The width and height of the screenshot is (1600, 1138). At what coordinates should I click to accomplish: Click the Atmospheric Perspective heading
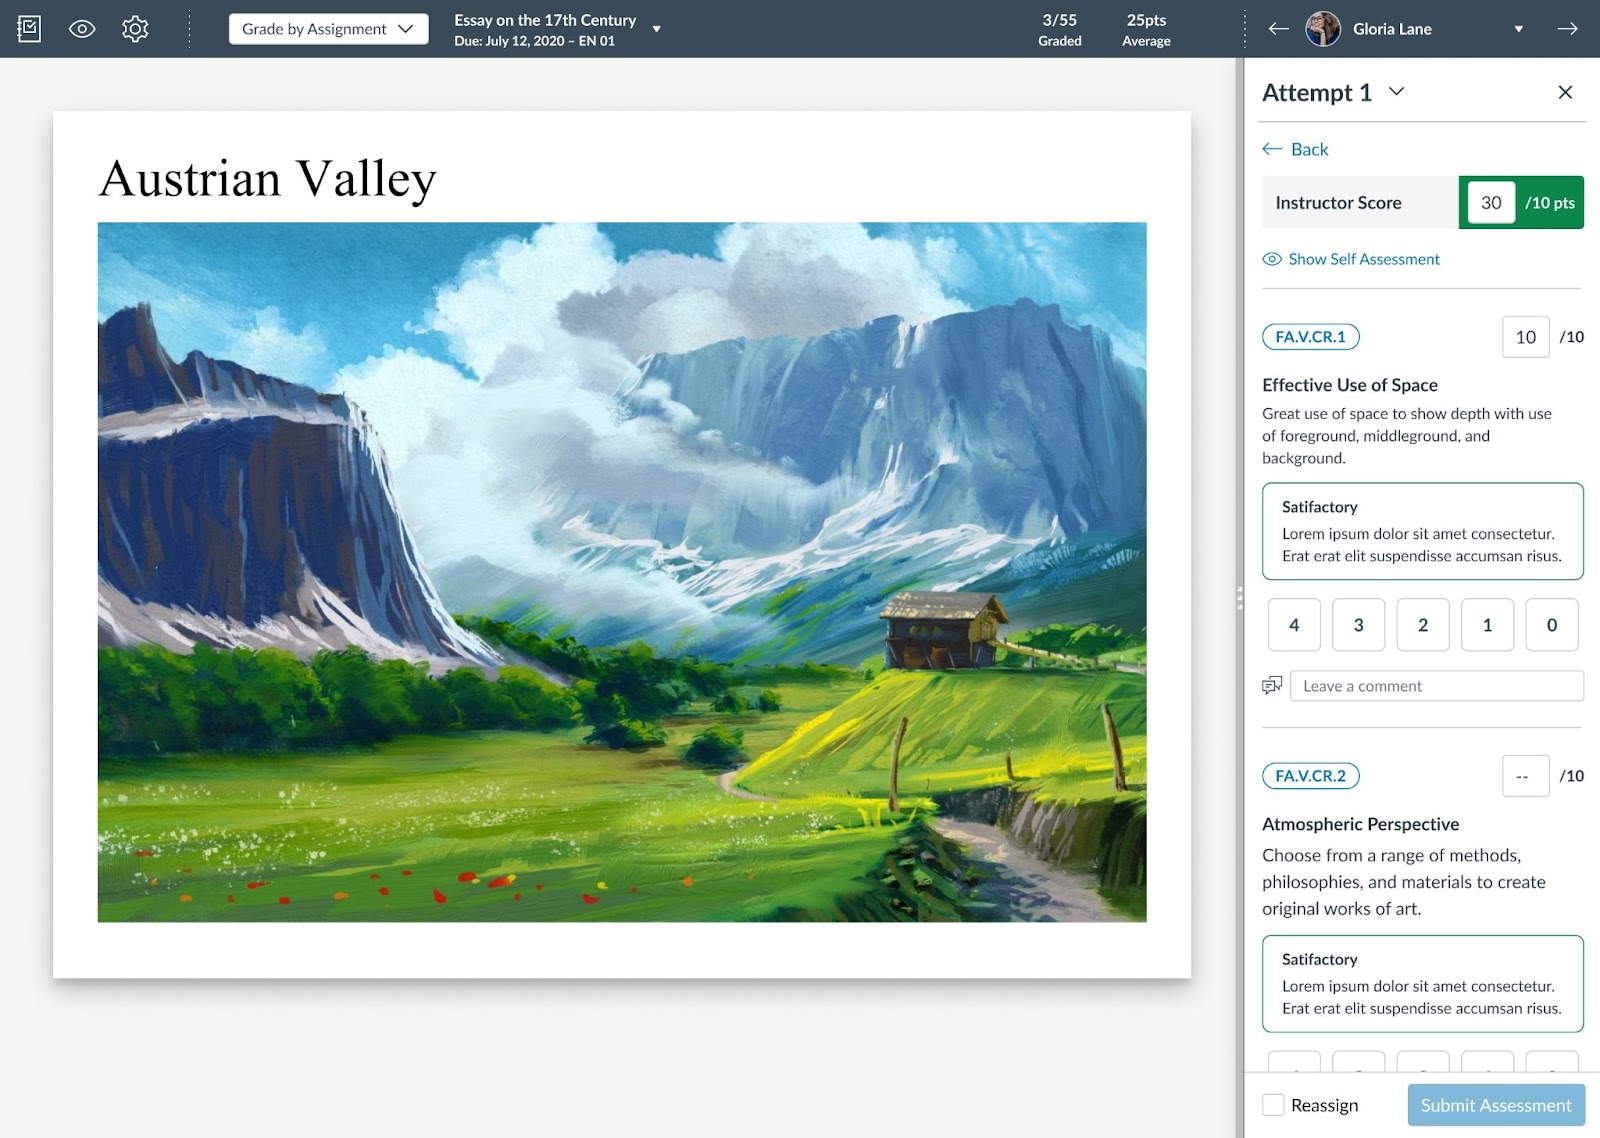pyautogui.click(x=1360, y=824)
